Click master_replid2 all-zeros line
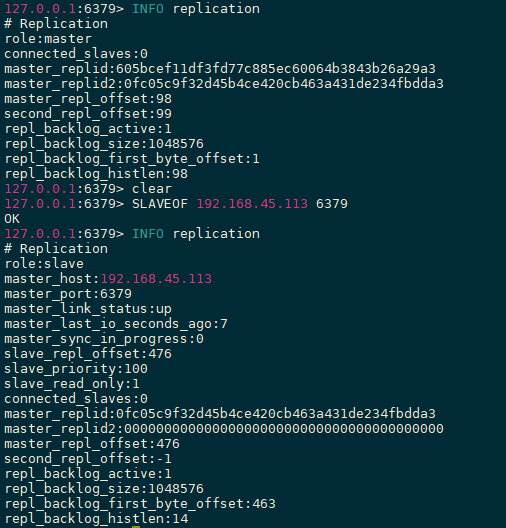This screenshot has height=528, width=506. click(x=224, y=429)
